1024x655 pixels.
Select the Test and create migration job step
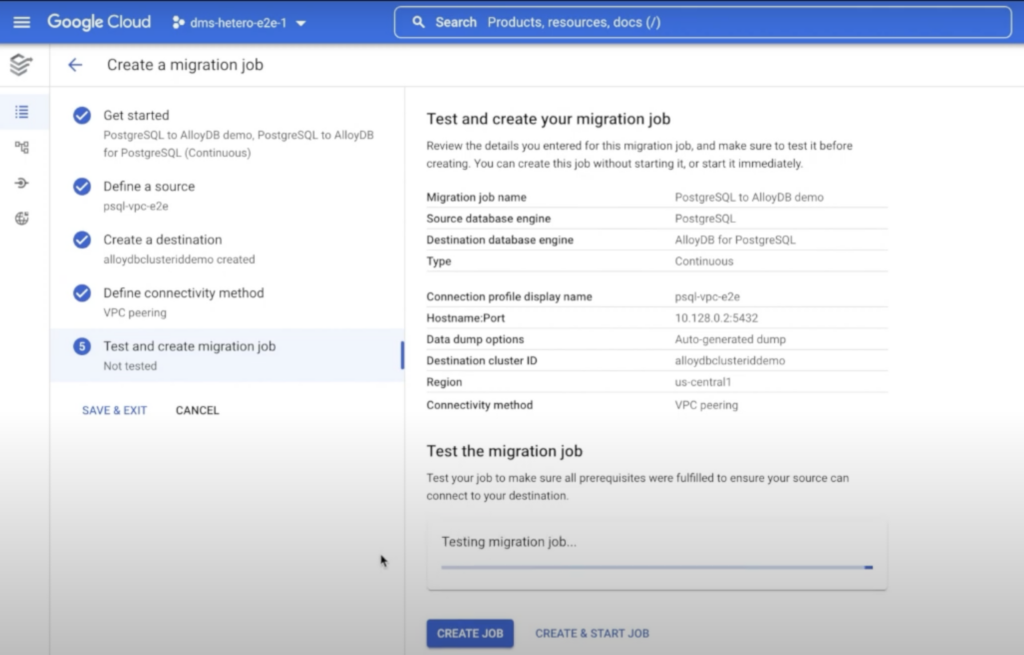coord(227,355)
